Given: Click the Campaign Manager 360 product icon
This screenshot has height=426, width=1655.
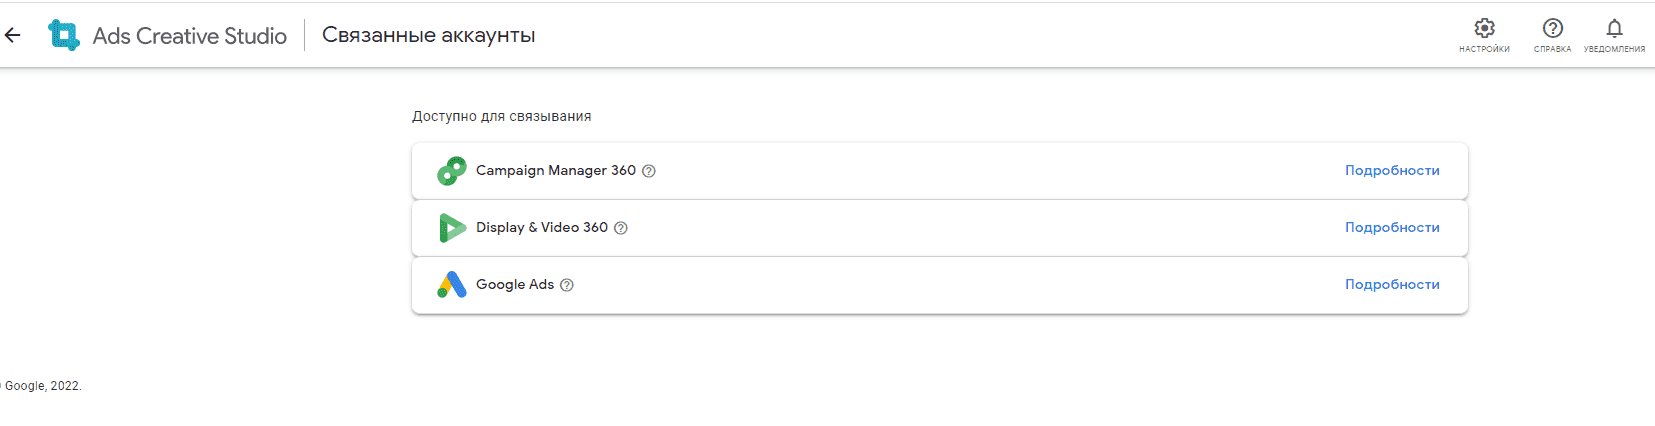Looking at the screenshot, I should pyautogui.click(x=452, y=171).
